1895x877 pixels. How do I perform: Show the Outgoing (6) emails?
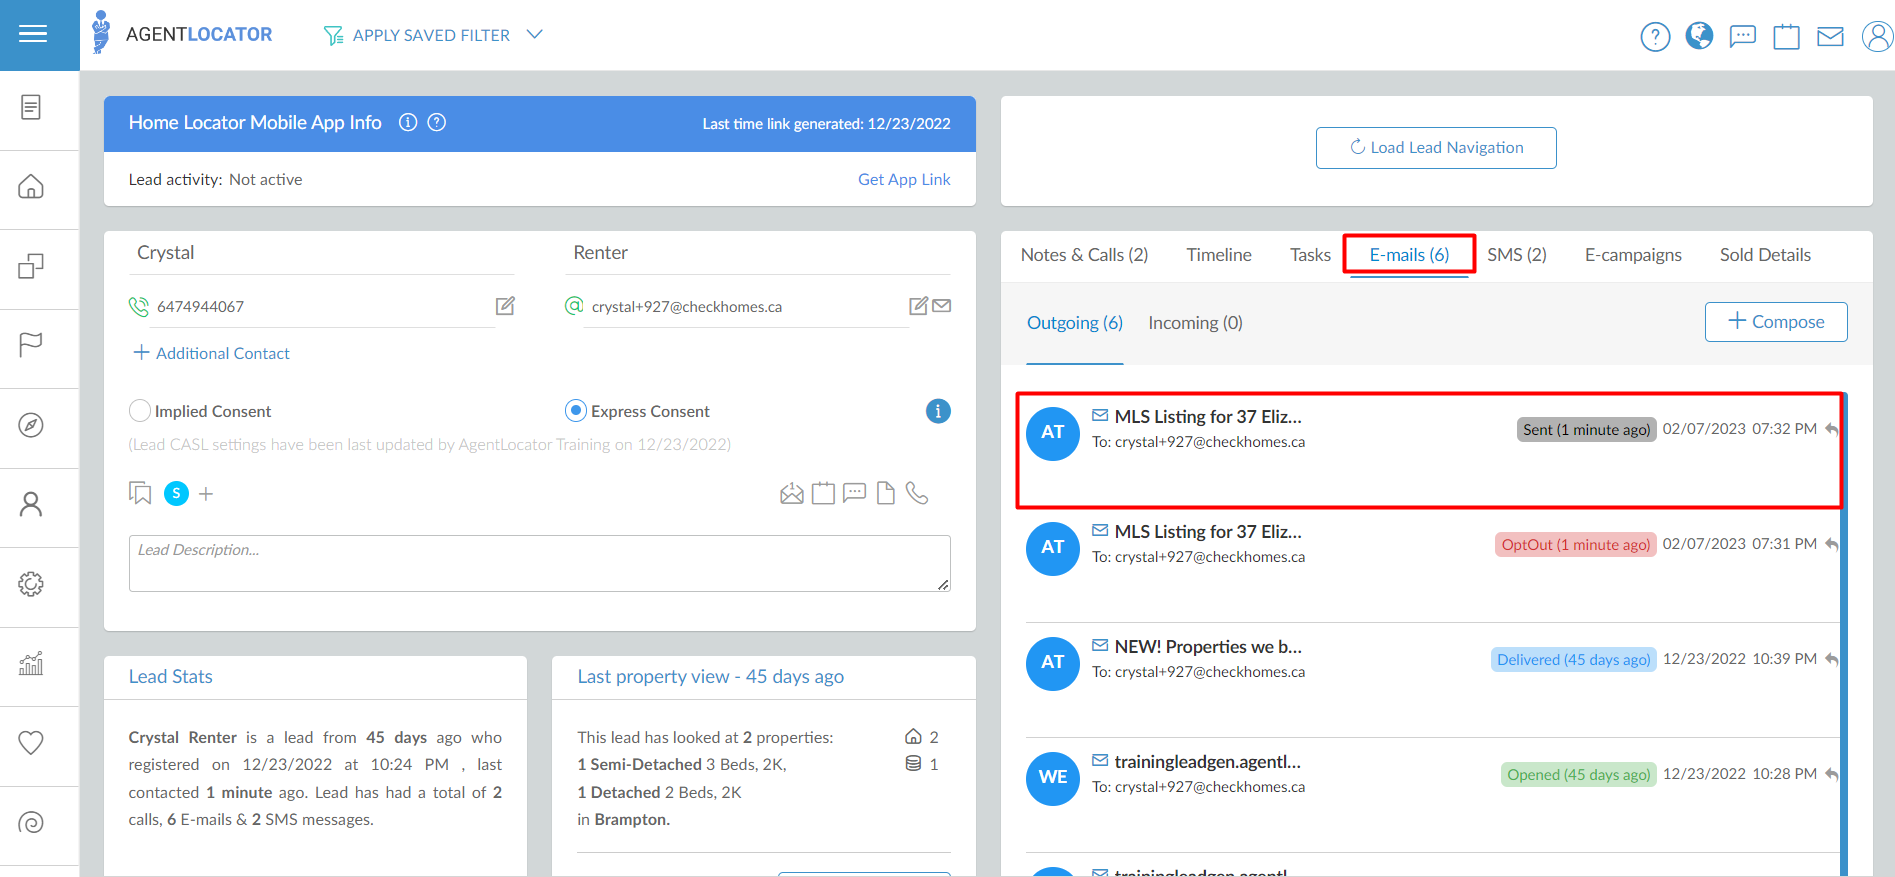(1075, 323)
